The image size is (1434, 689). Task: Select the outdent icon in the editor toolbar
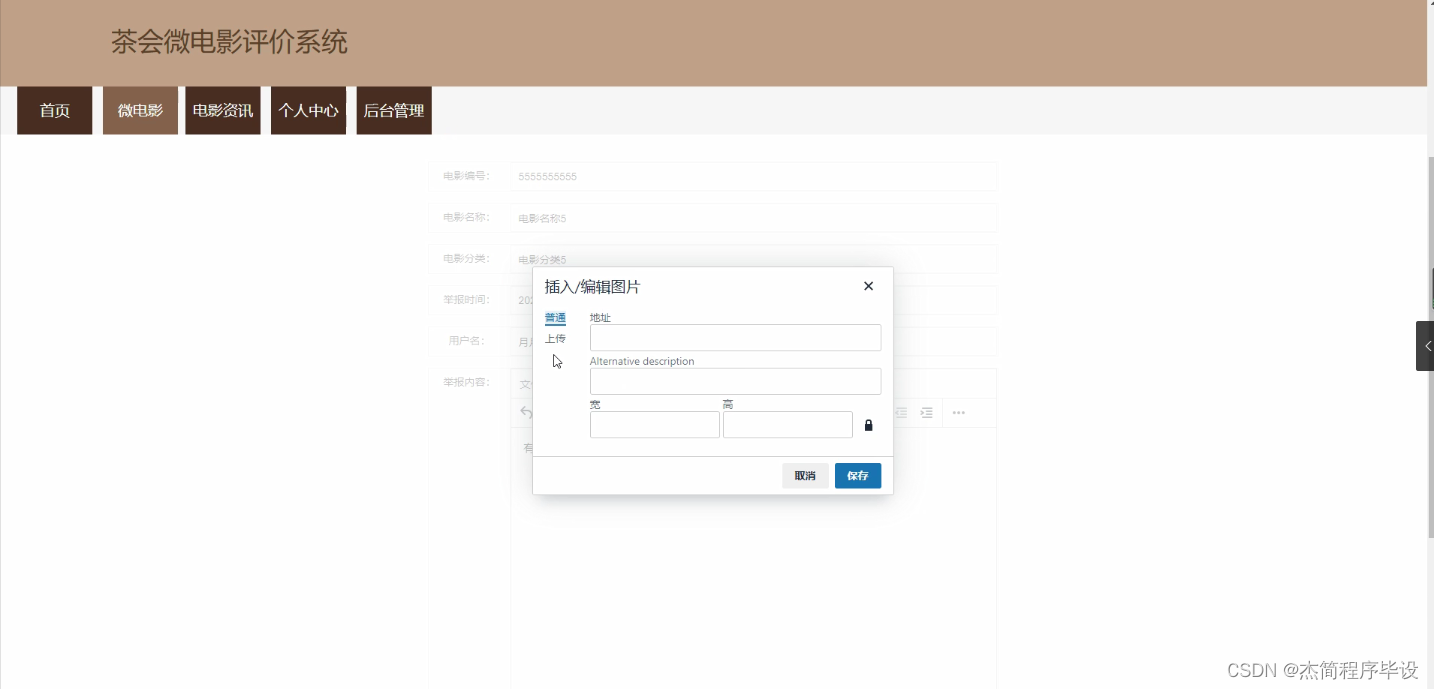[x=900, y=412]
